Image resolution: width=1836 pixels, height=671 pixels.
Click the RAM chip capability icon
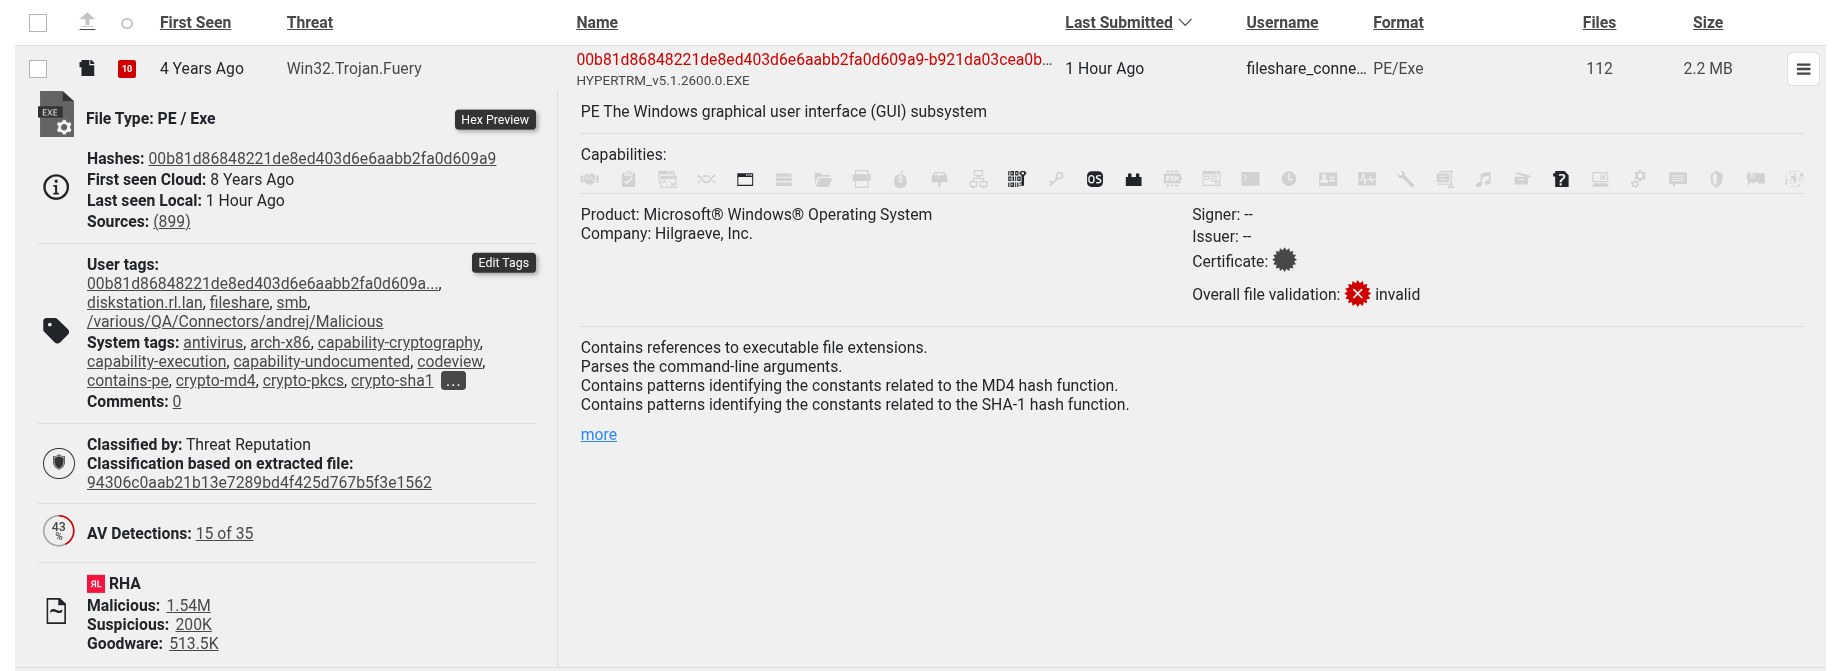click(x=1172, y=179)
